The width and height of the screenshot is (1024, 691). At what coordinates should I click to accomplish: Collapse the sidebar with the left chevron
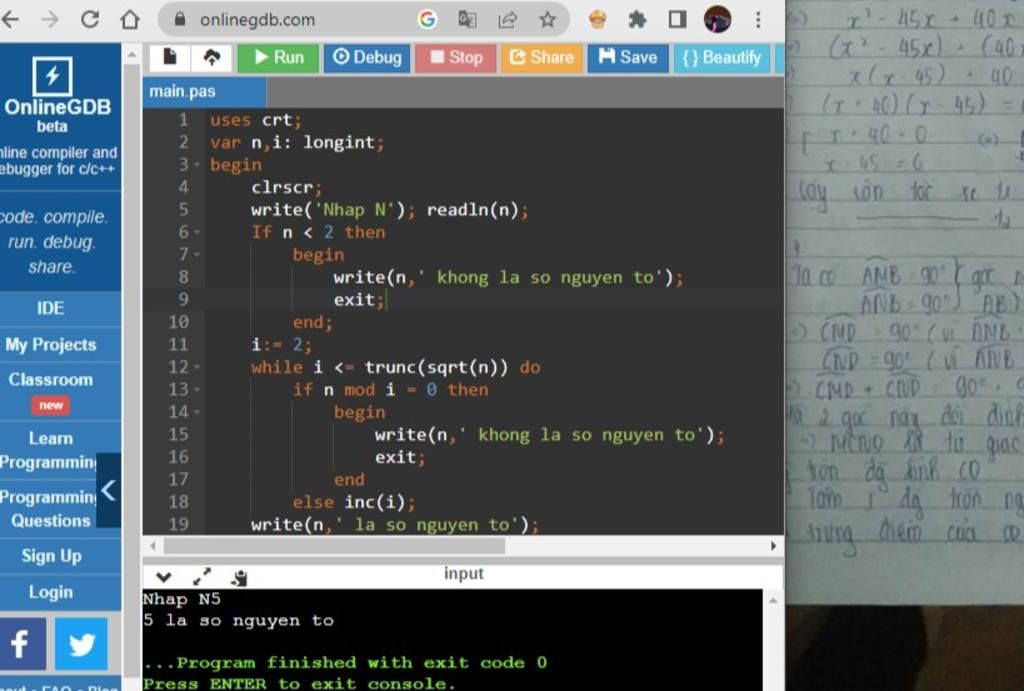[x=108, y=490]
